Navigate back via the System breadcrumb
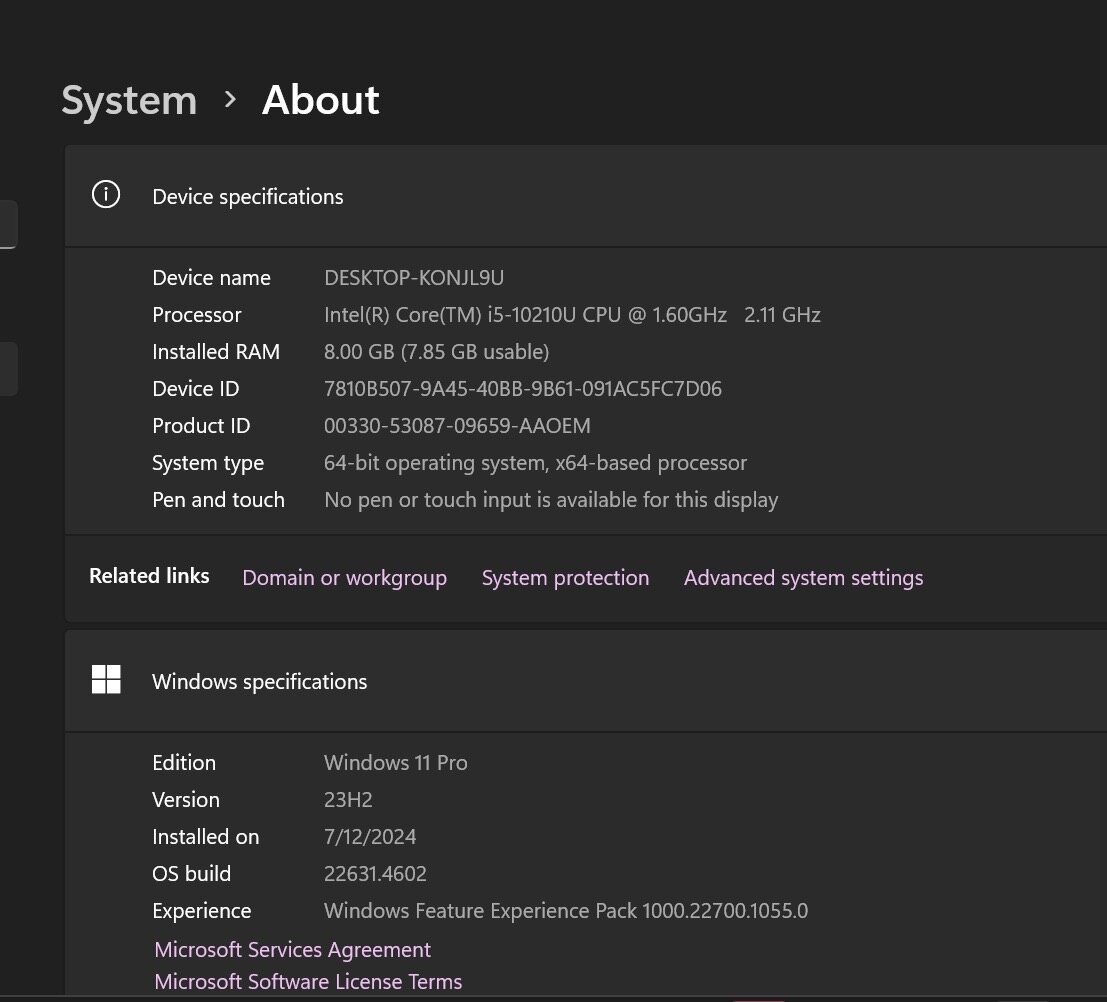This screenshot has width=1107, height=1002. point(128,100)
